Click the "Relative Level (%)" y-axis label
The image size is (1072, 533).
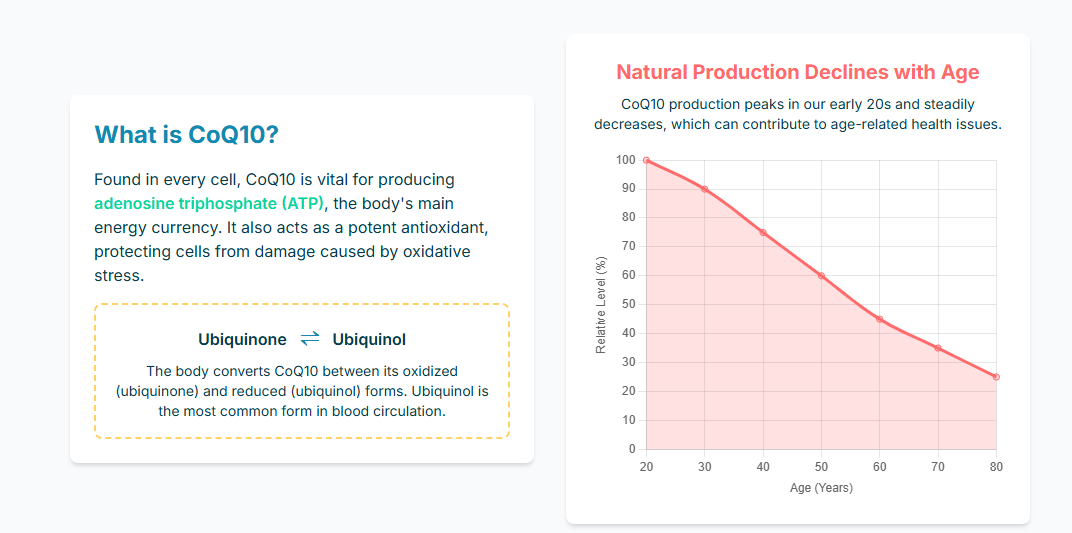601,305
